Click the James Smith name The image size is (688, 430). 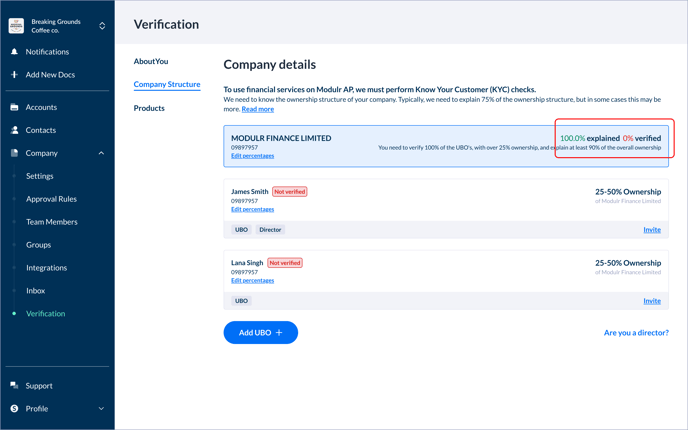250,192
